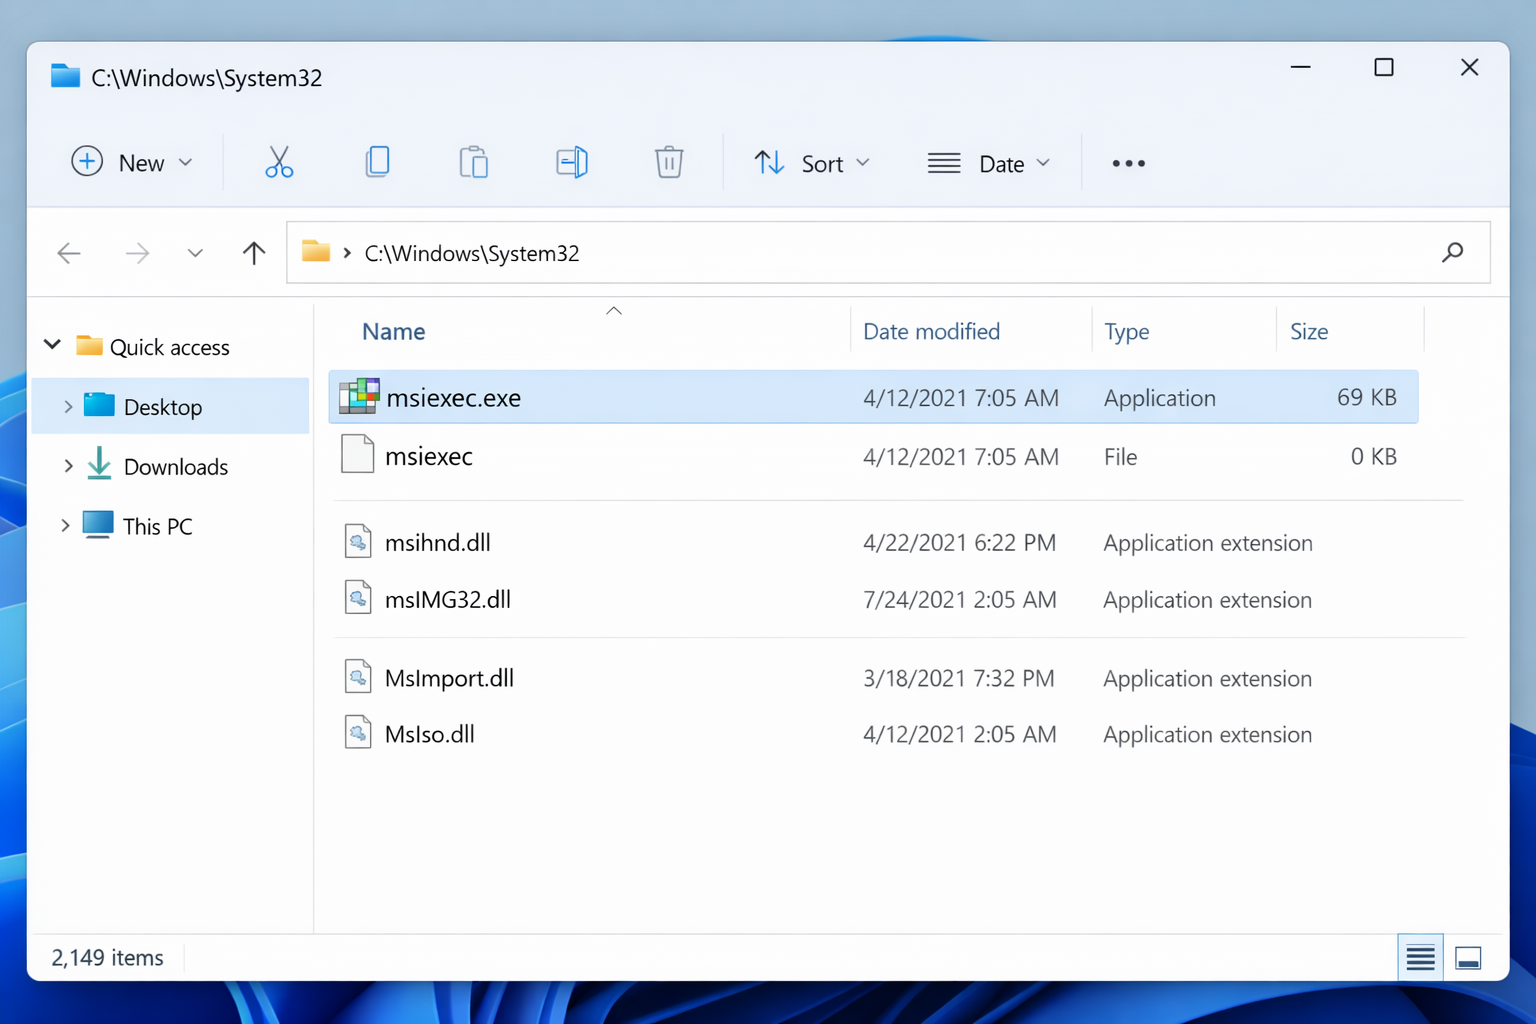This screenshot has width=1536, height=1024.
Task: Click the MsIso.dll file icon
Action: click(x=358, y=733)
